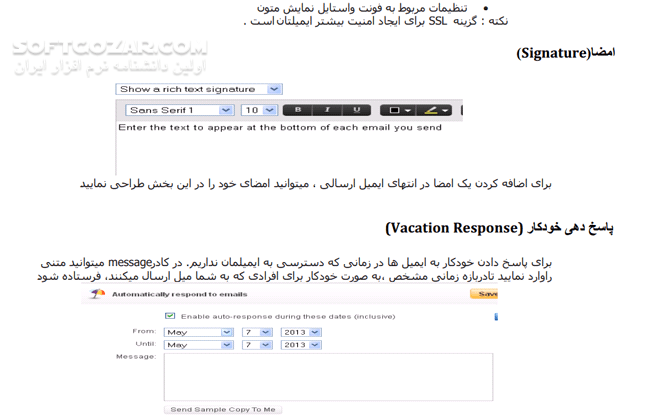Open the text color picker
Image resolution: width=650 pixels, height=415 pixels.
(x=398, y=110)
